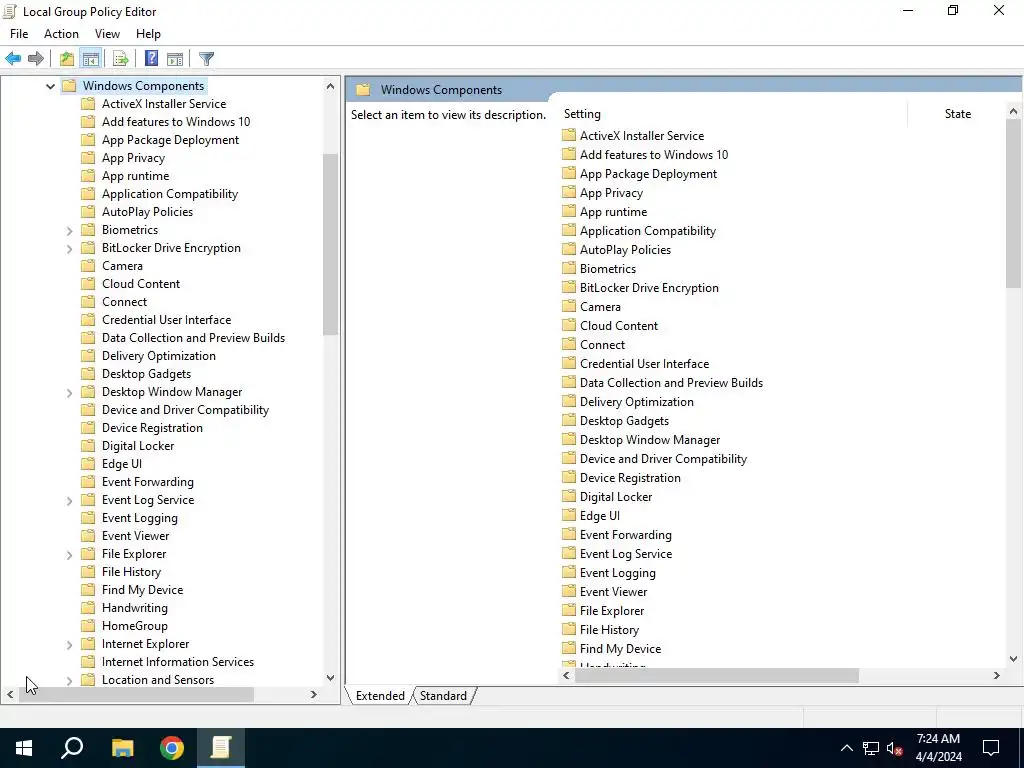Screen dimensions: 1024x768
Task: Select ActiveX Installer Service in right pane
Action: (642, 136)
